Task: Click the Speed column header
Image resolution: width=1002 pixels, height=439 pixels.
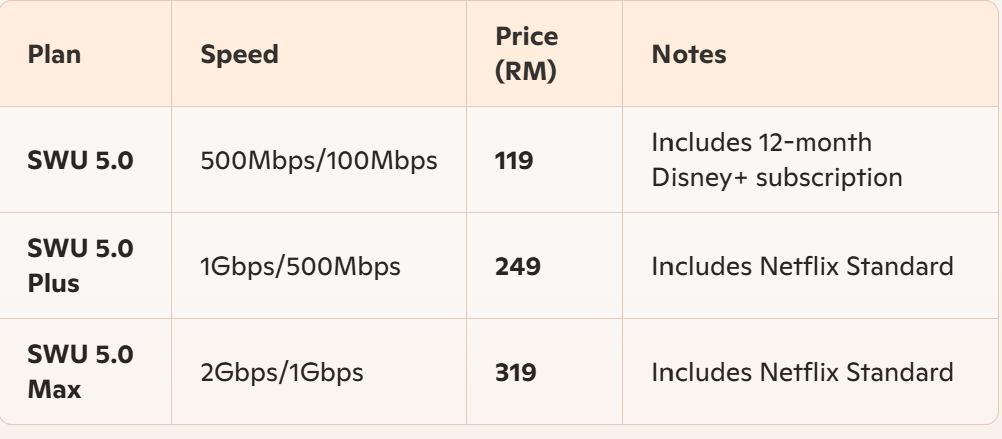Action: (x=240, y=54)
